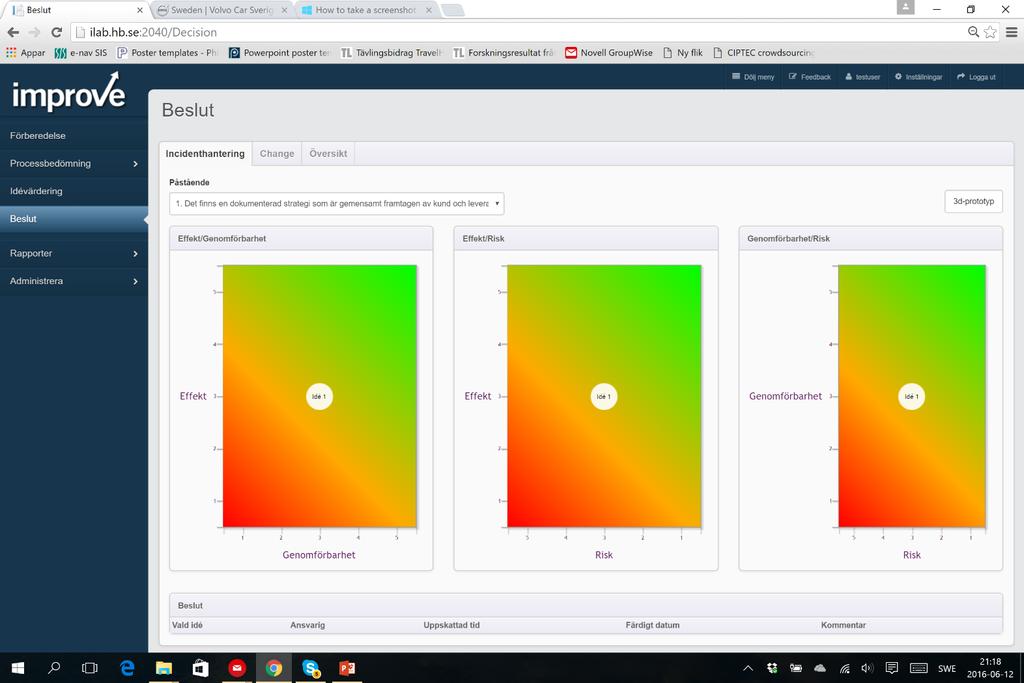The width and height of the screenshot is (1024, 683).
Task: Open Task View on the taskbar
Action: (x=89, y=667)
